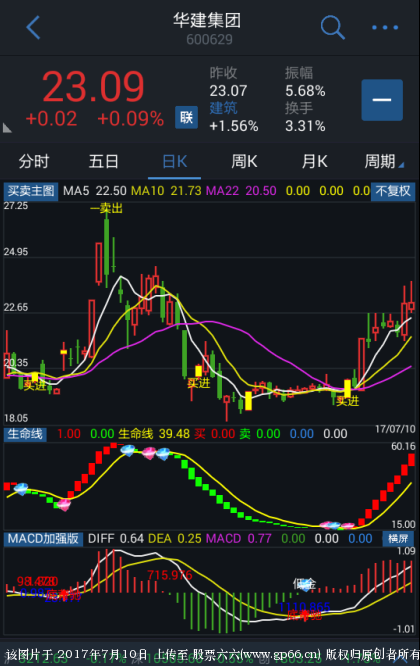The height and width of the screenshot is (666, 420).
Task: Tap the 生命线 39.48 value
Action: tap(154, 434)
